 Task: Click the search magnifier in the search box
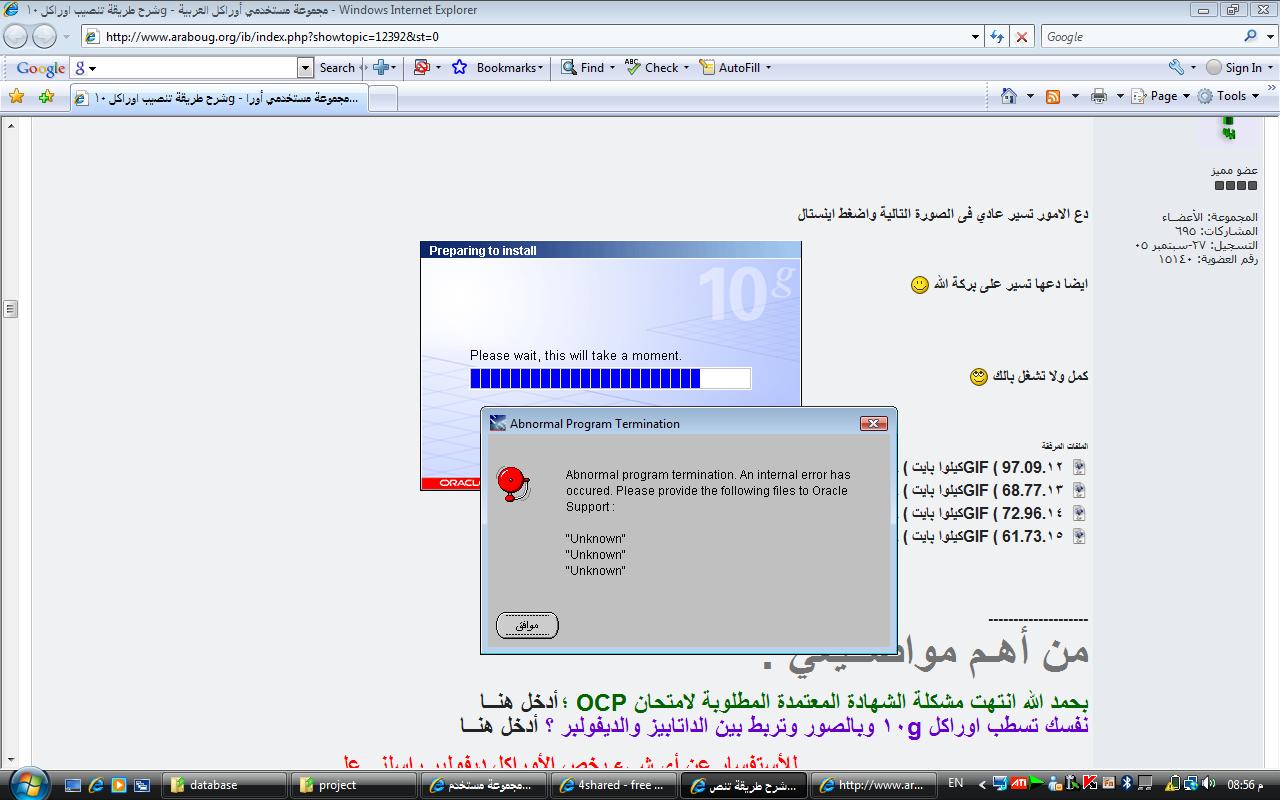pyautogui.click(x=1250, y=36)
